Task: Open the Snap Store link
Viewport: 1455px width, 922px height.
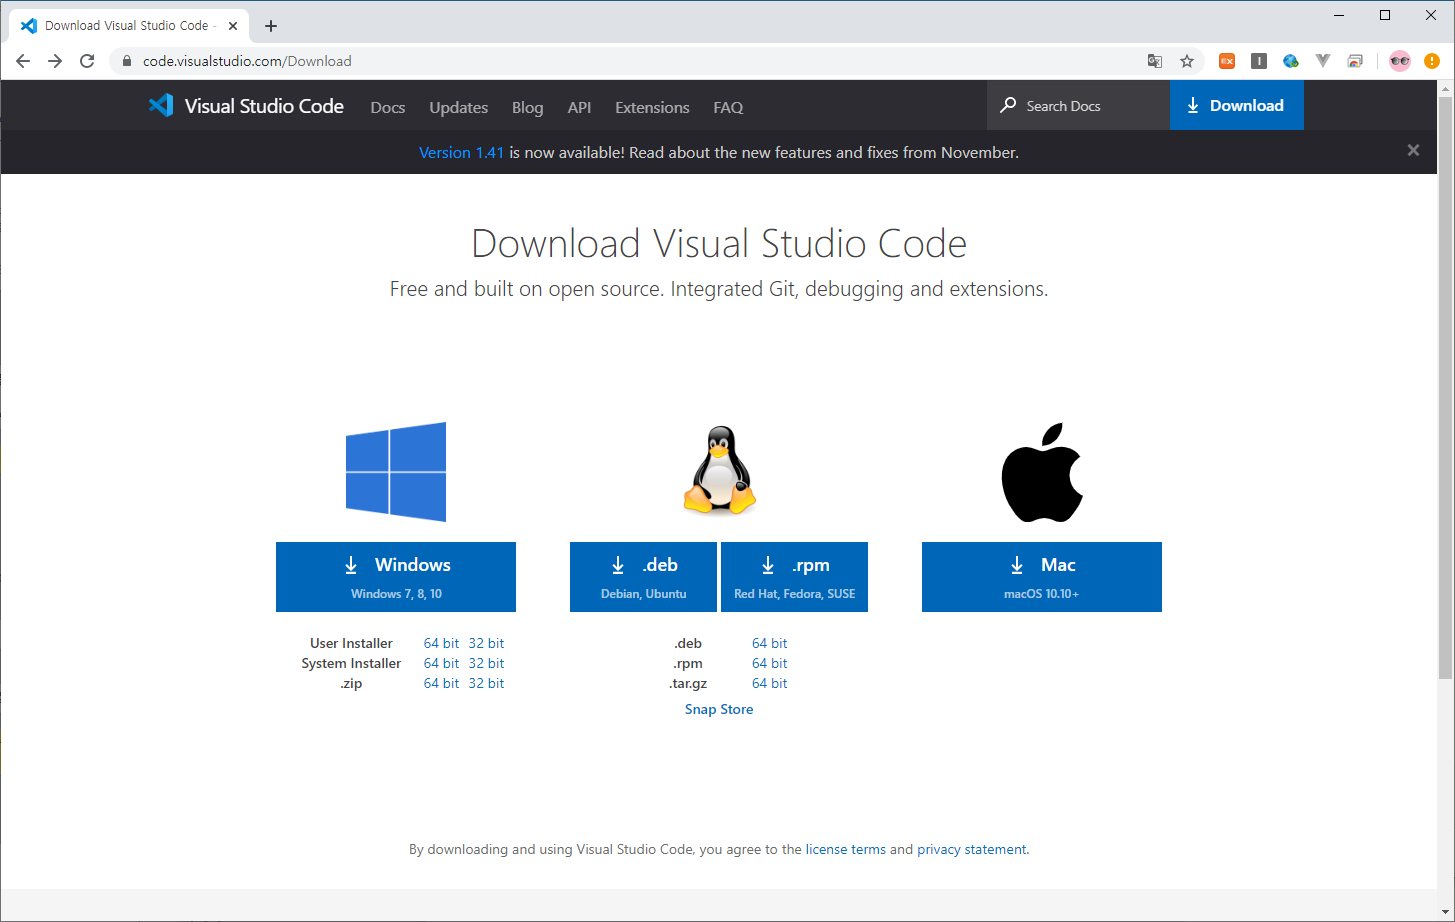Action: coord(719,709)
